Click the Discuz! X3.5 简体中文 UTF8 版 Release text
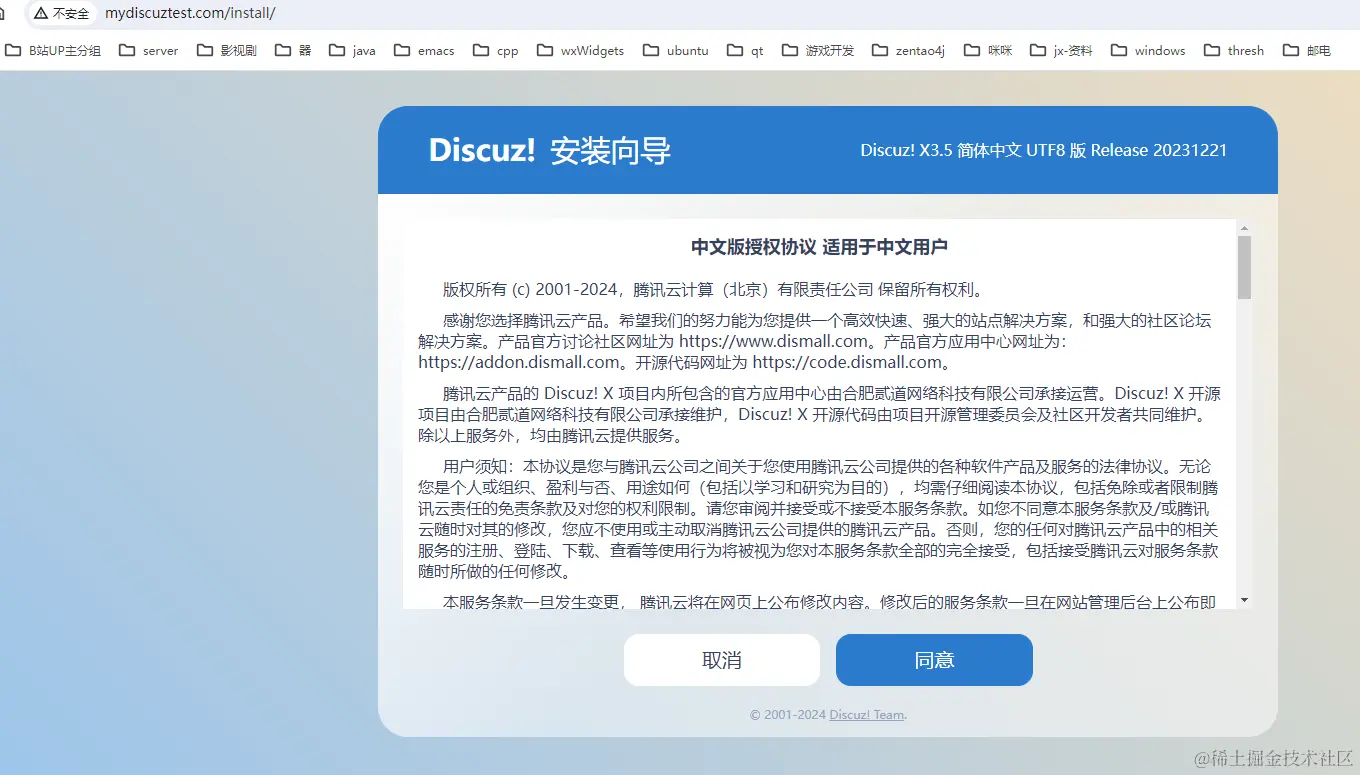1360x775 pixels. (1043, 150)
